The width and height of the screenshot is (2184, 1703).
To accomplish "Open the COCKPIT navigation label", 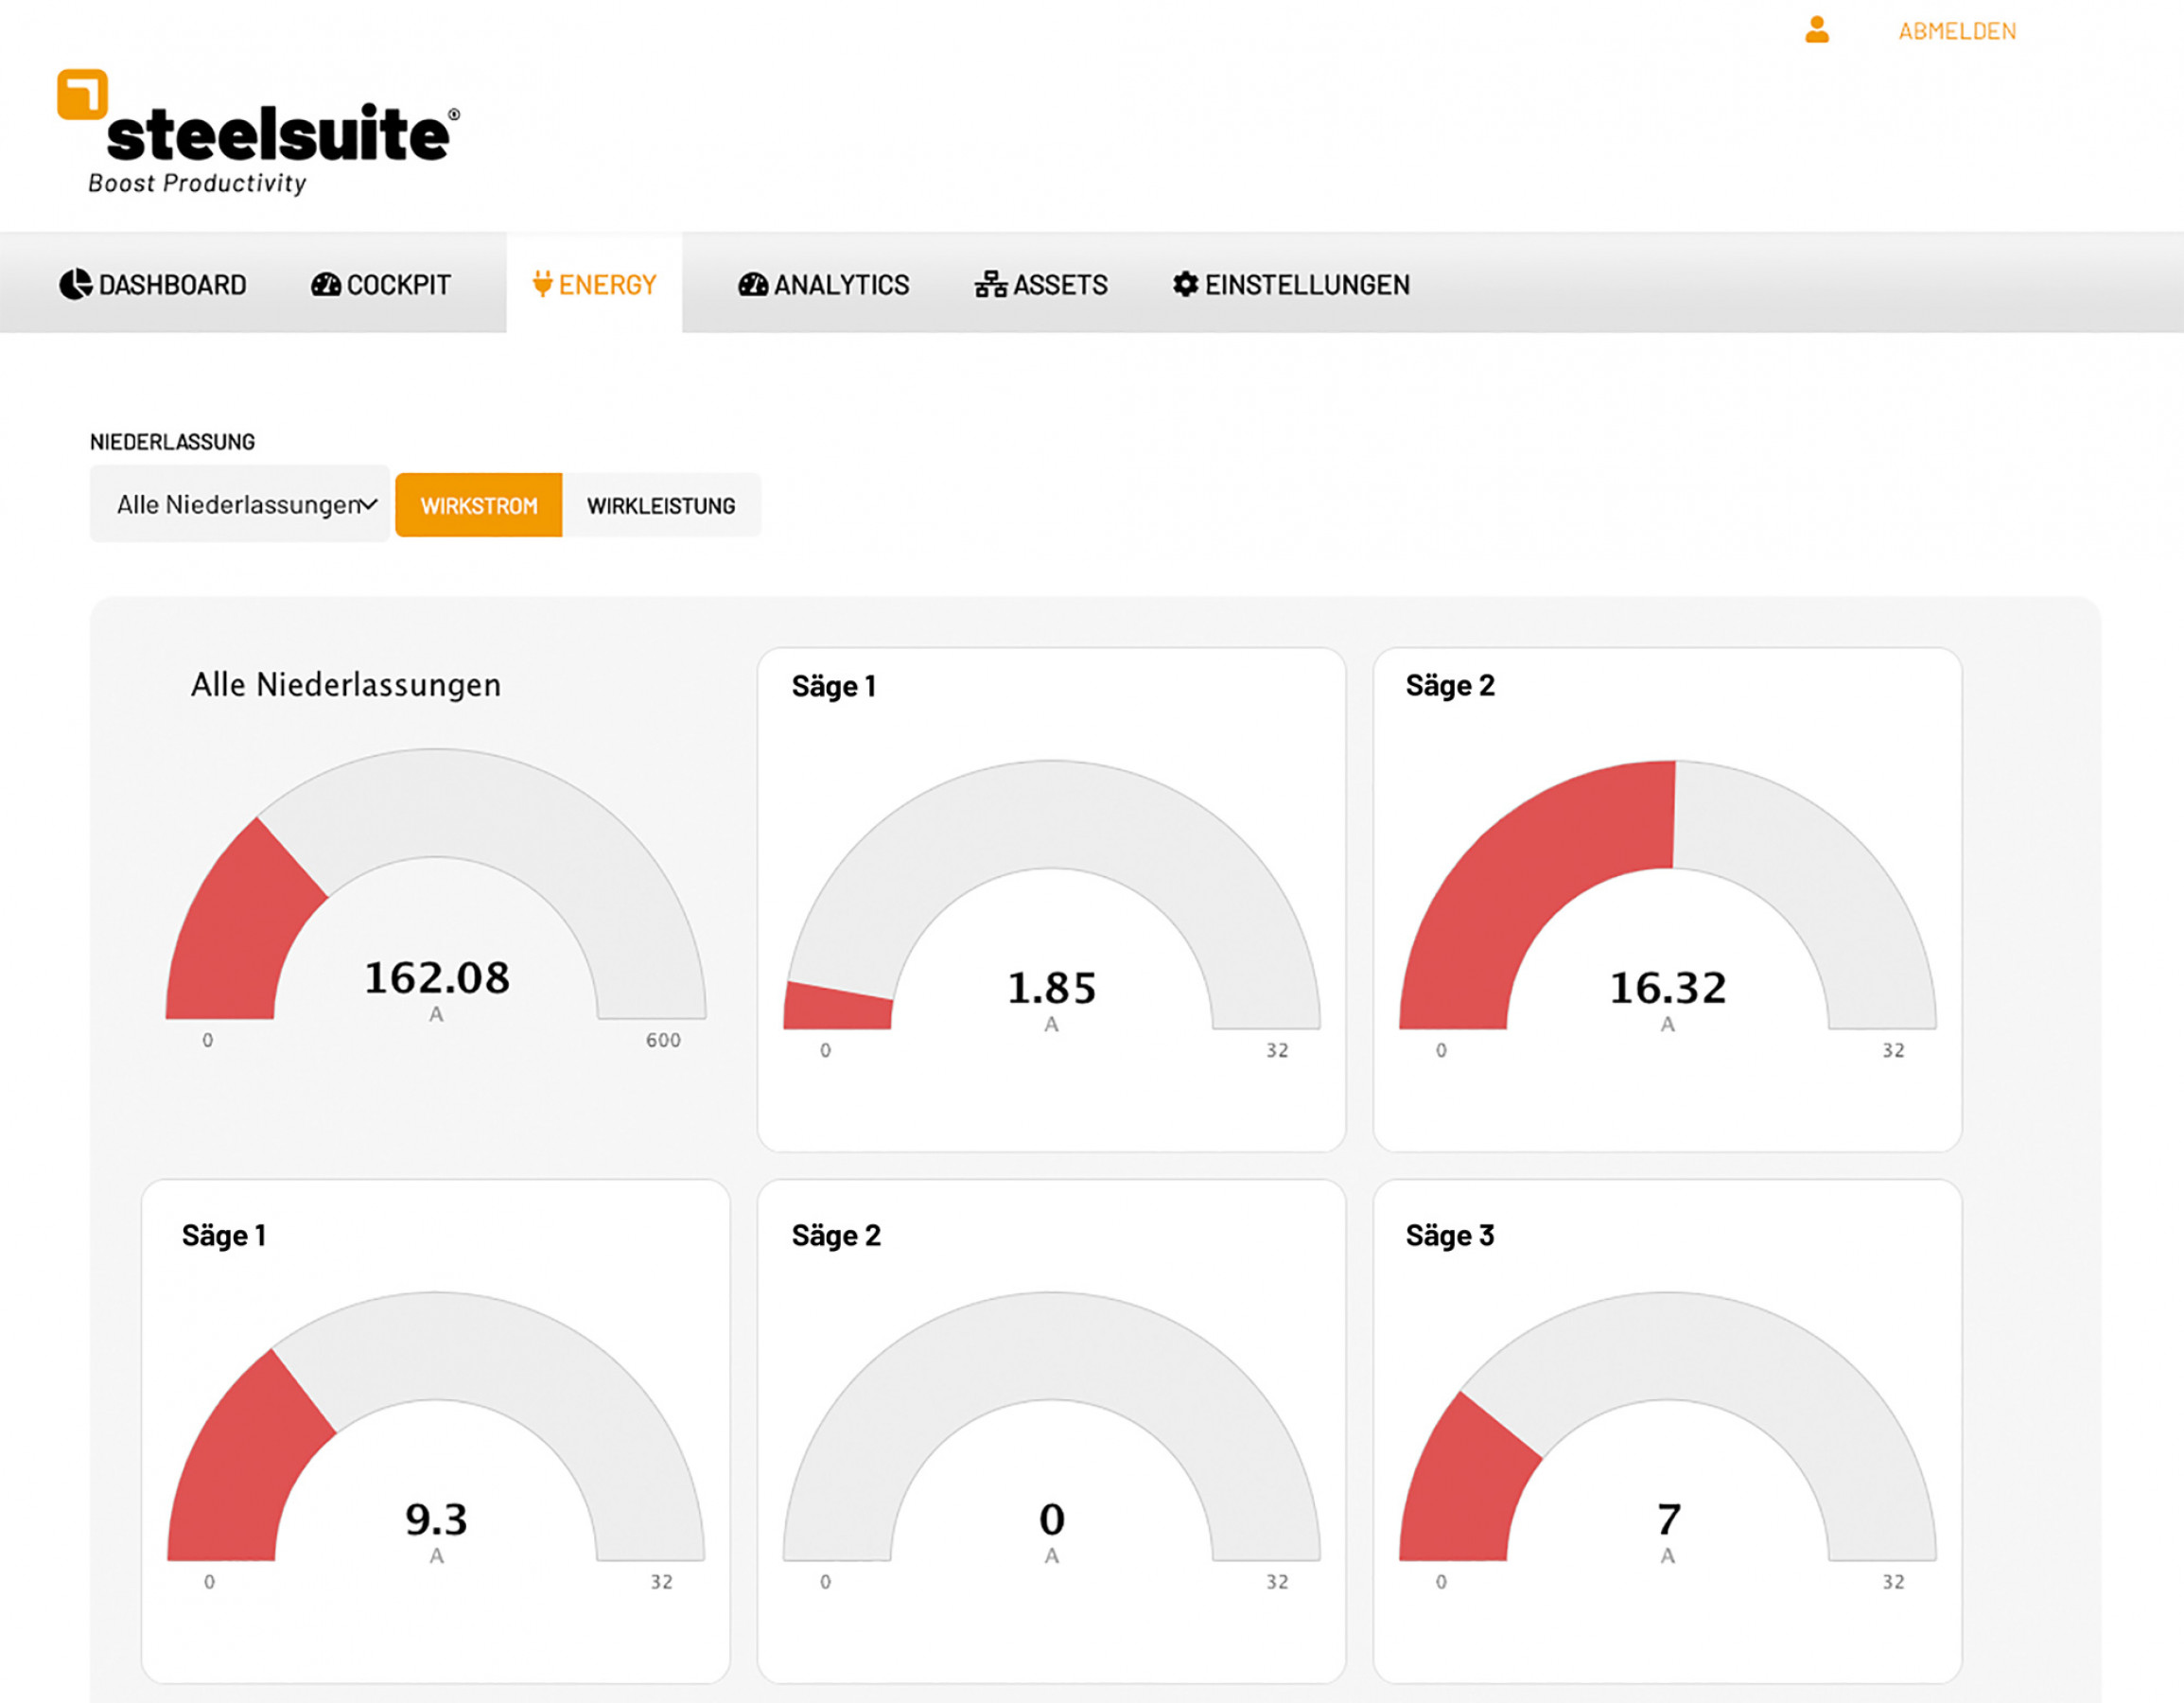I will tap(398, 285).
